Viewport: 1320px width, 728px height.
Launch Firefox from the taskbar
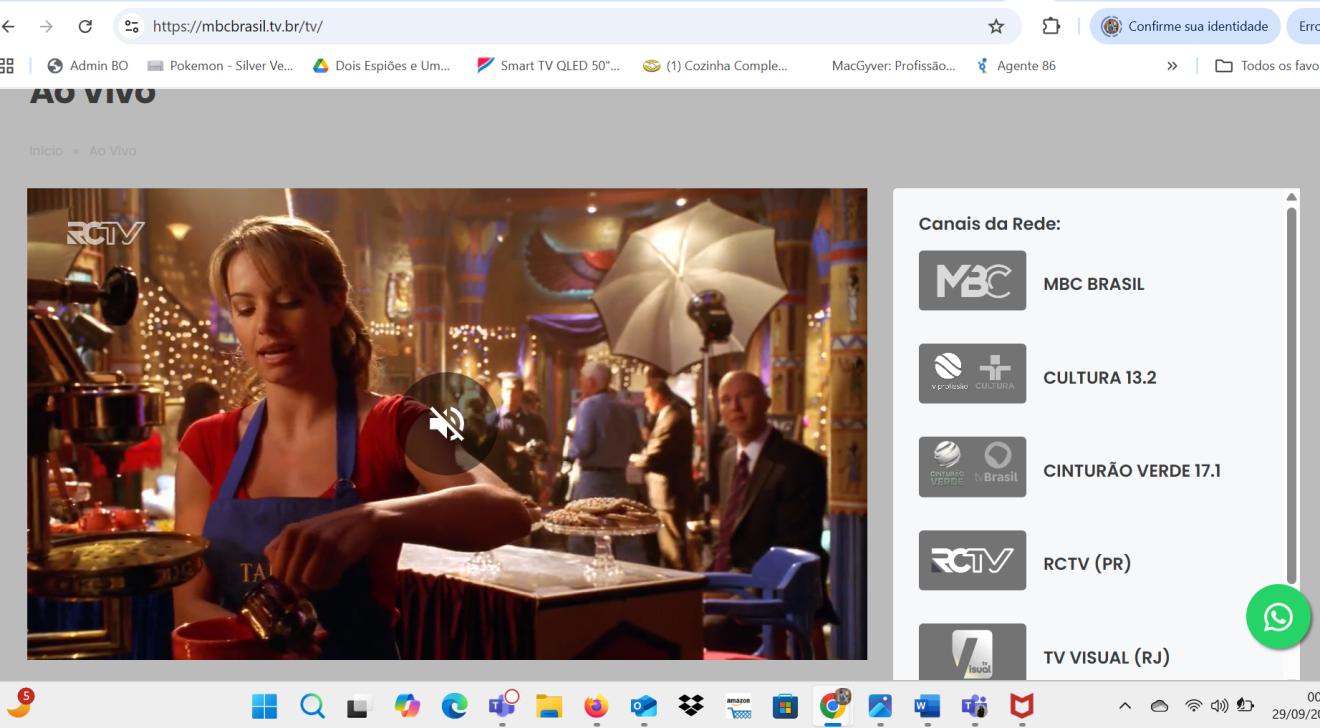(596, 706)
